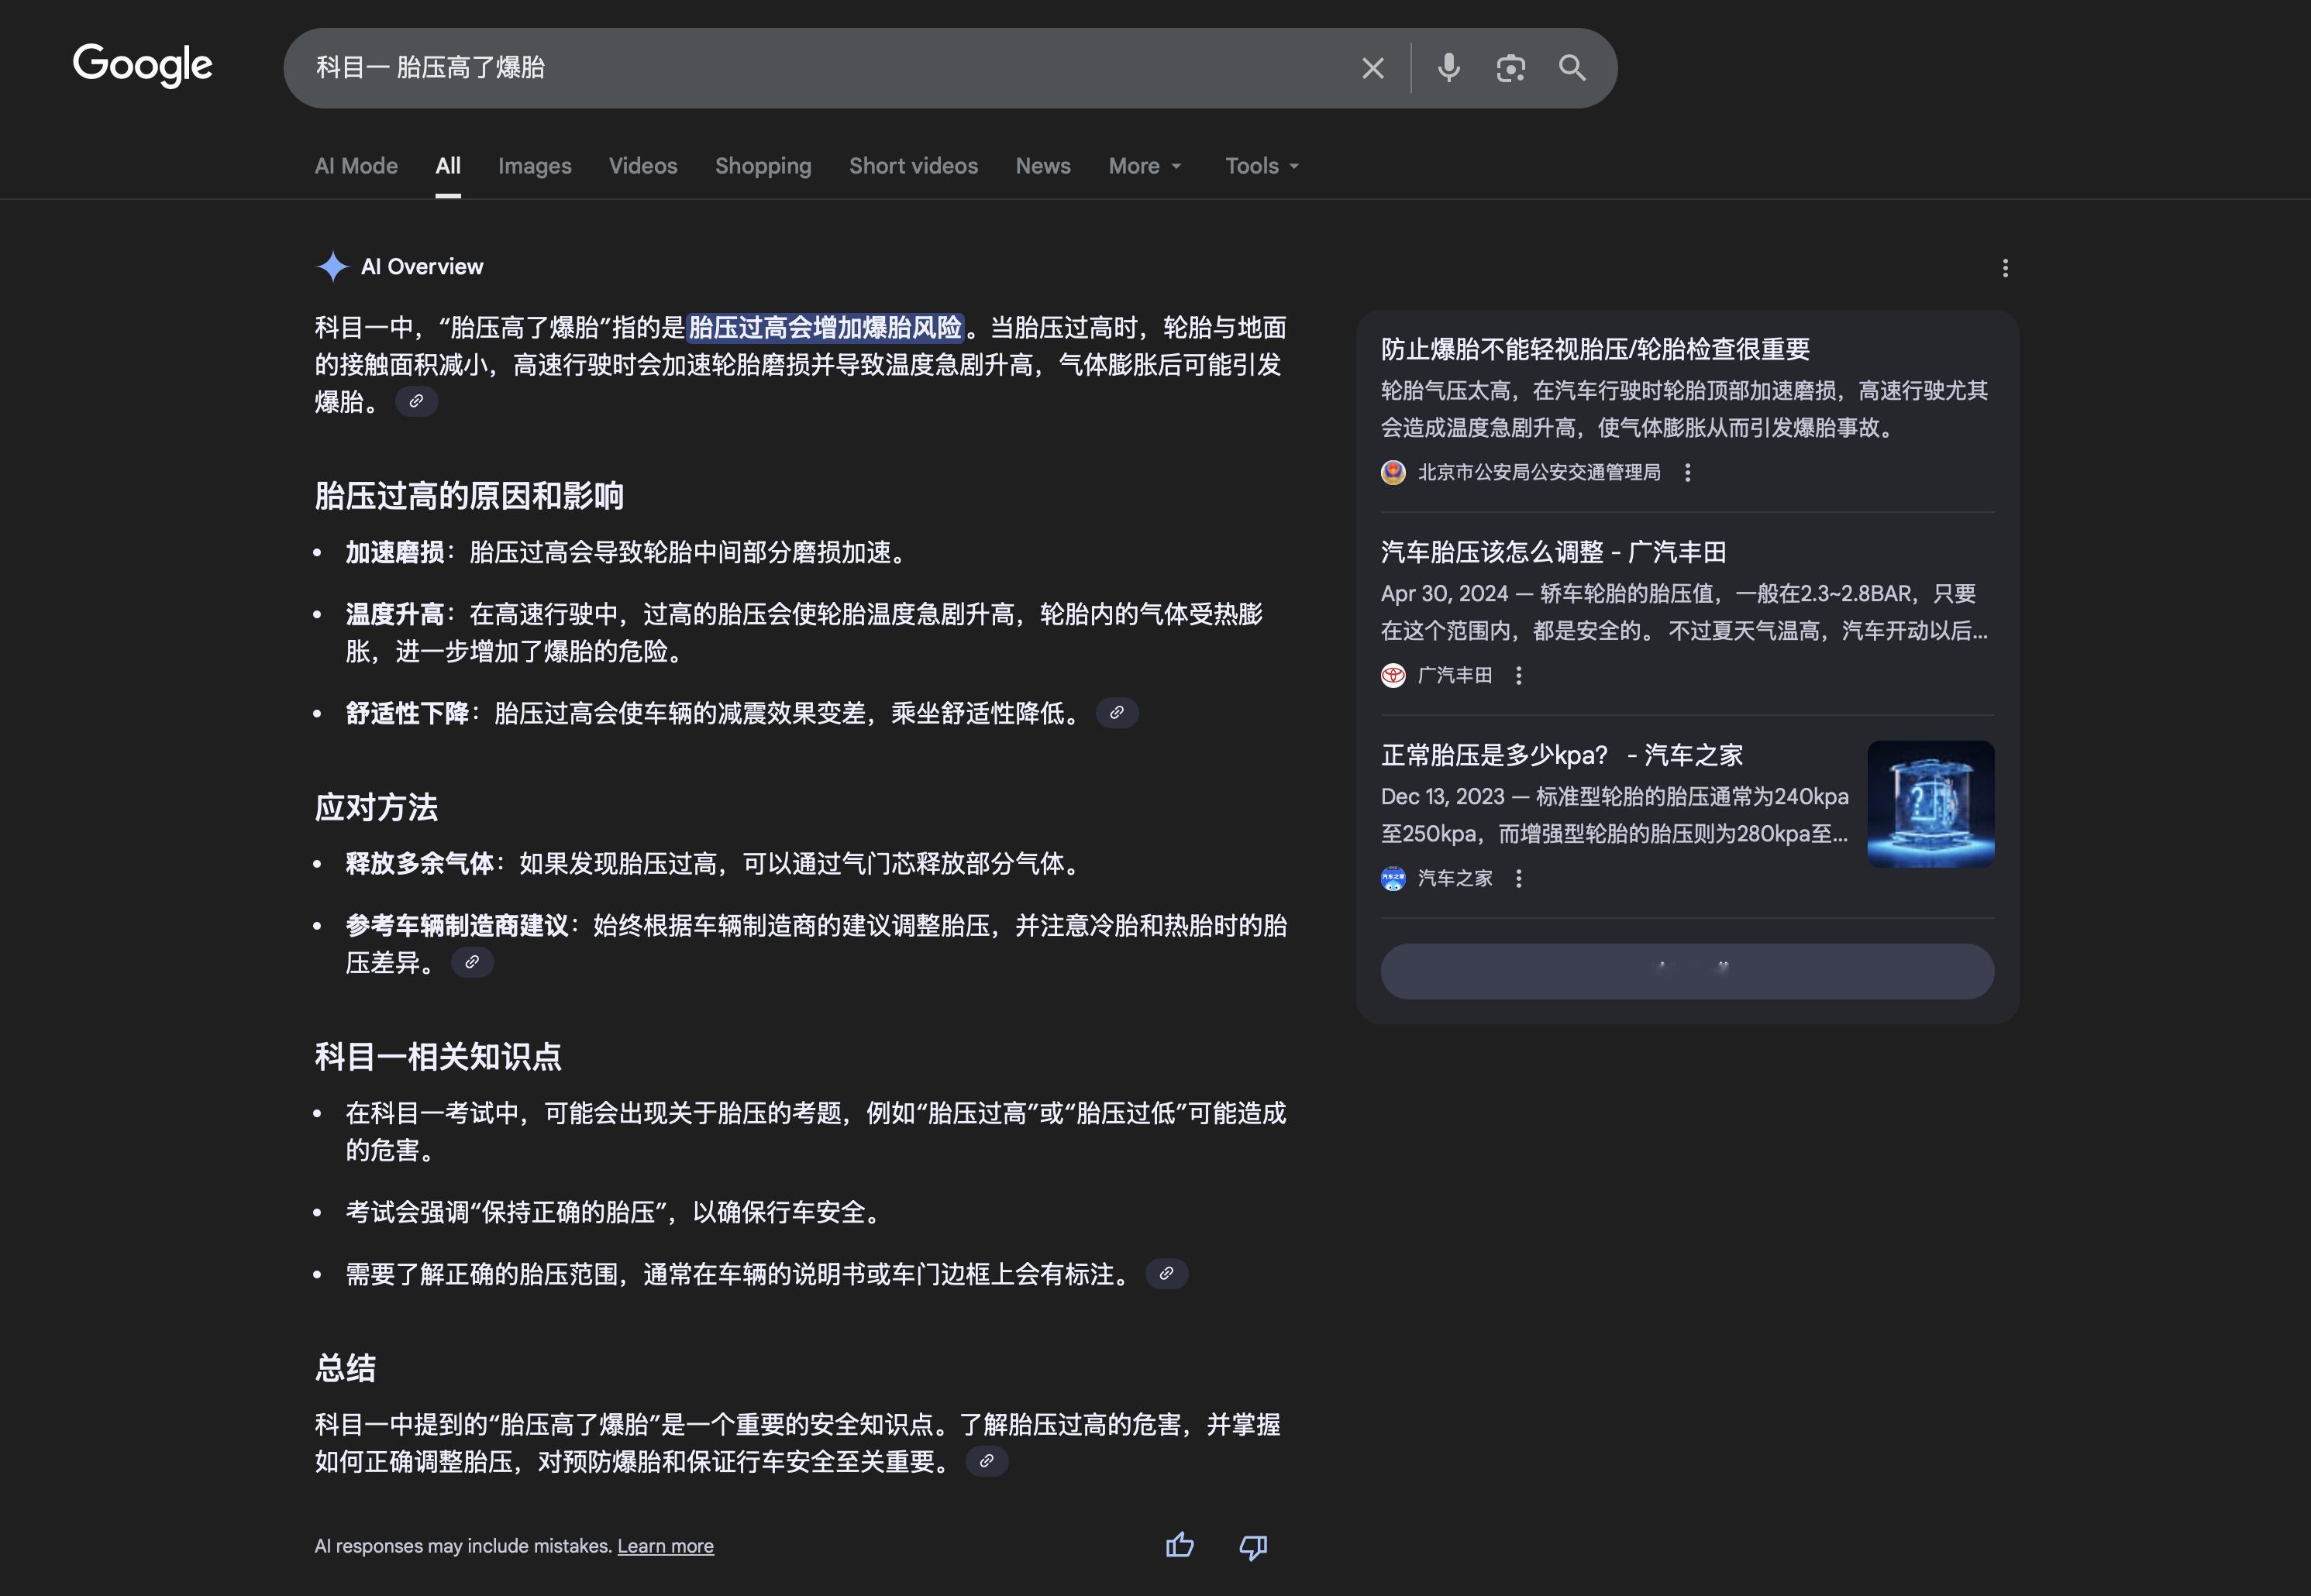Click the thumbs down feedback icon

tap(1253, 1546)
